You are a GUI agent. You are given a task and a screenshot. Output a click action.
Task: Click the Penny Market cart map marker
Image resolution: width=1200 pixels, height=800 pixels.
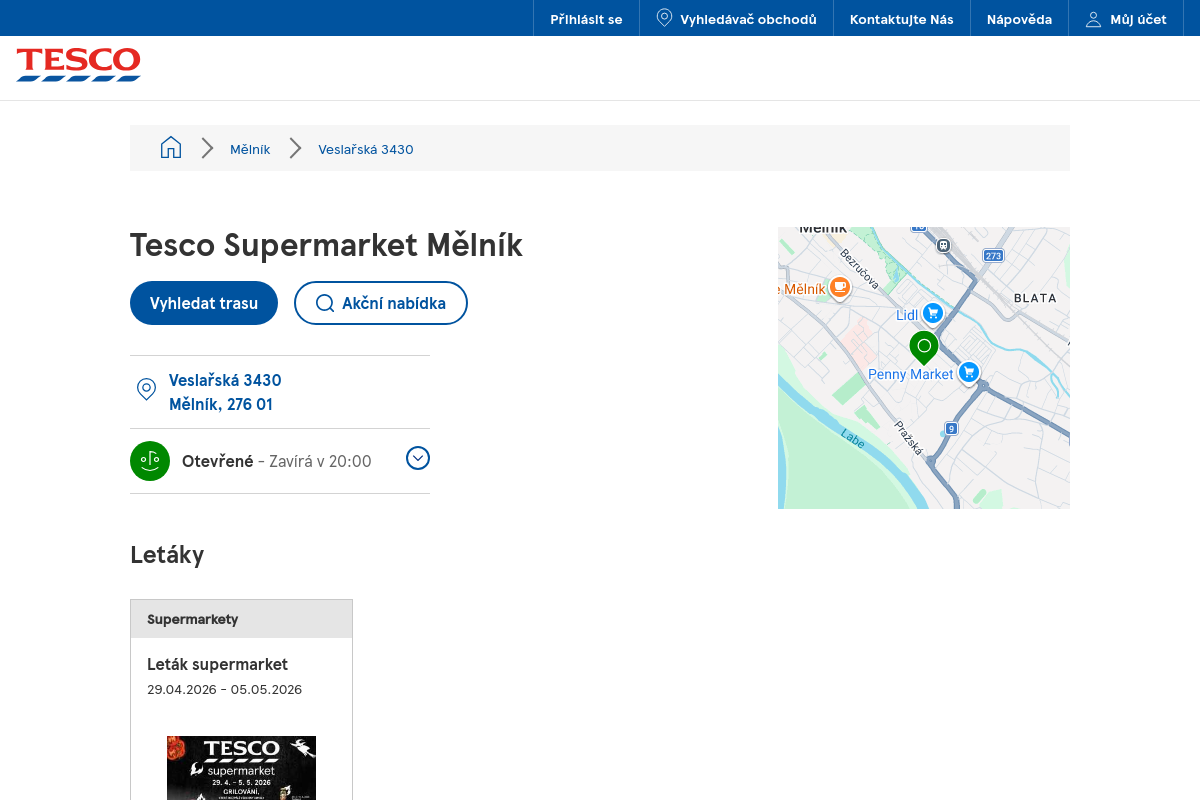(968, 372)
